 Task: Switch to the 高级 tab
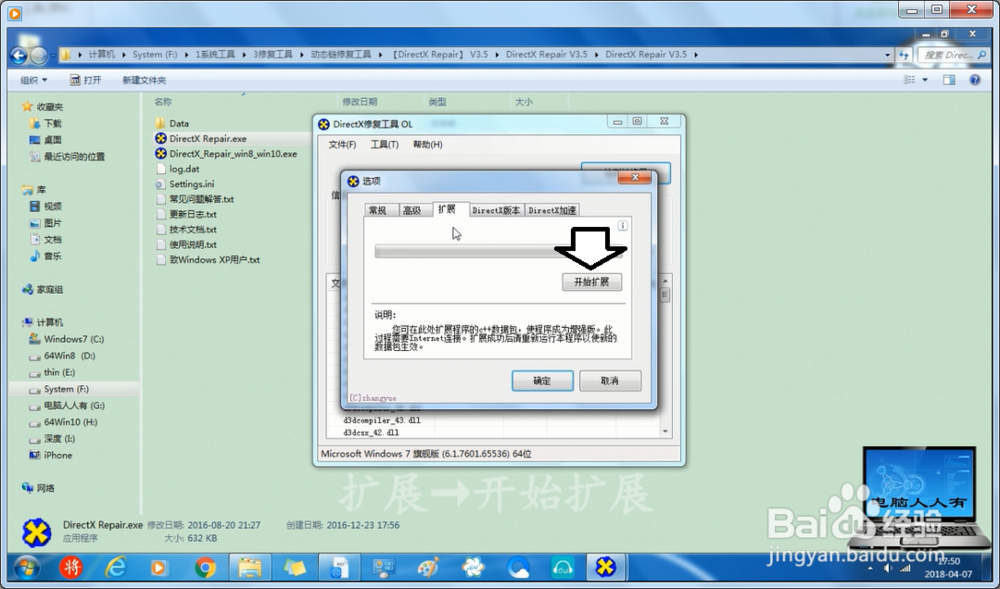tap(415, 210)
